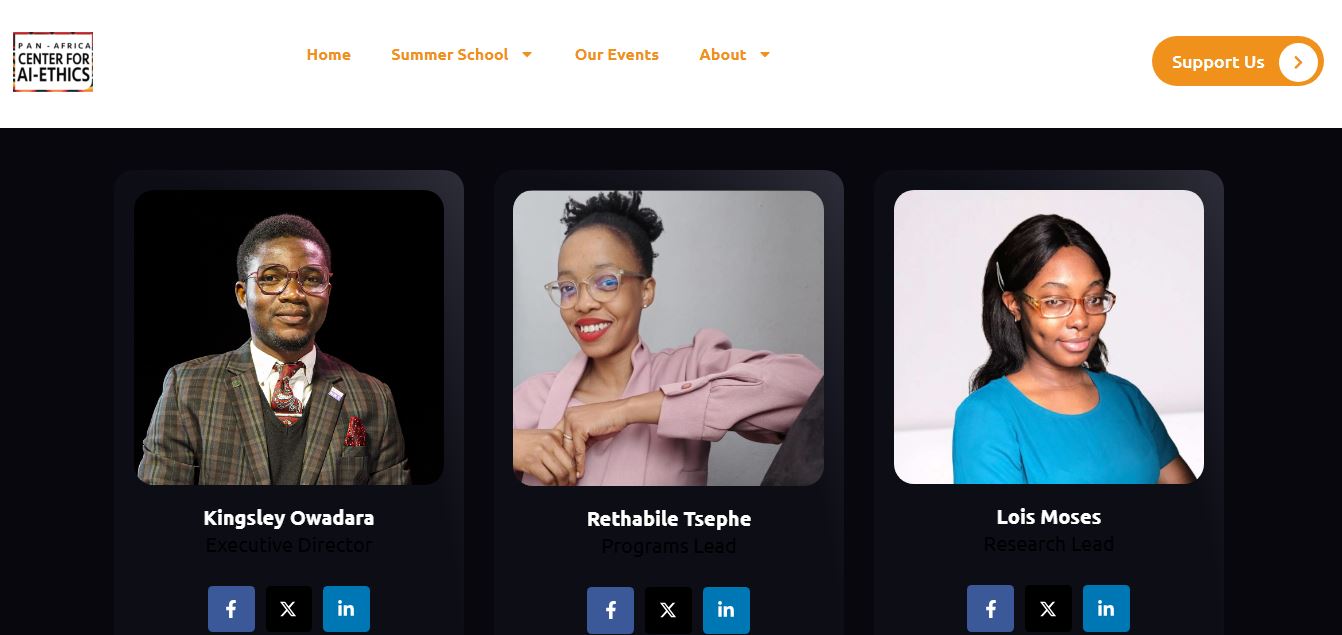1342x635 pixels.
Task: Select the Summer School menu label
Action: [x=449, y=54]
